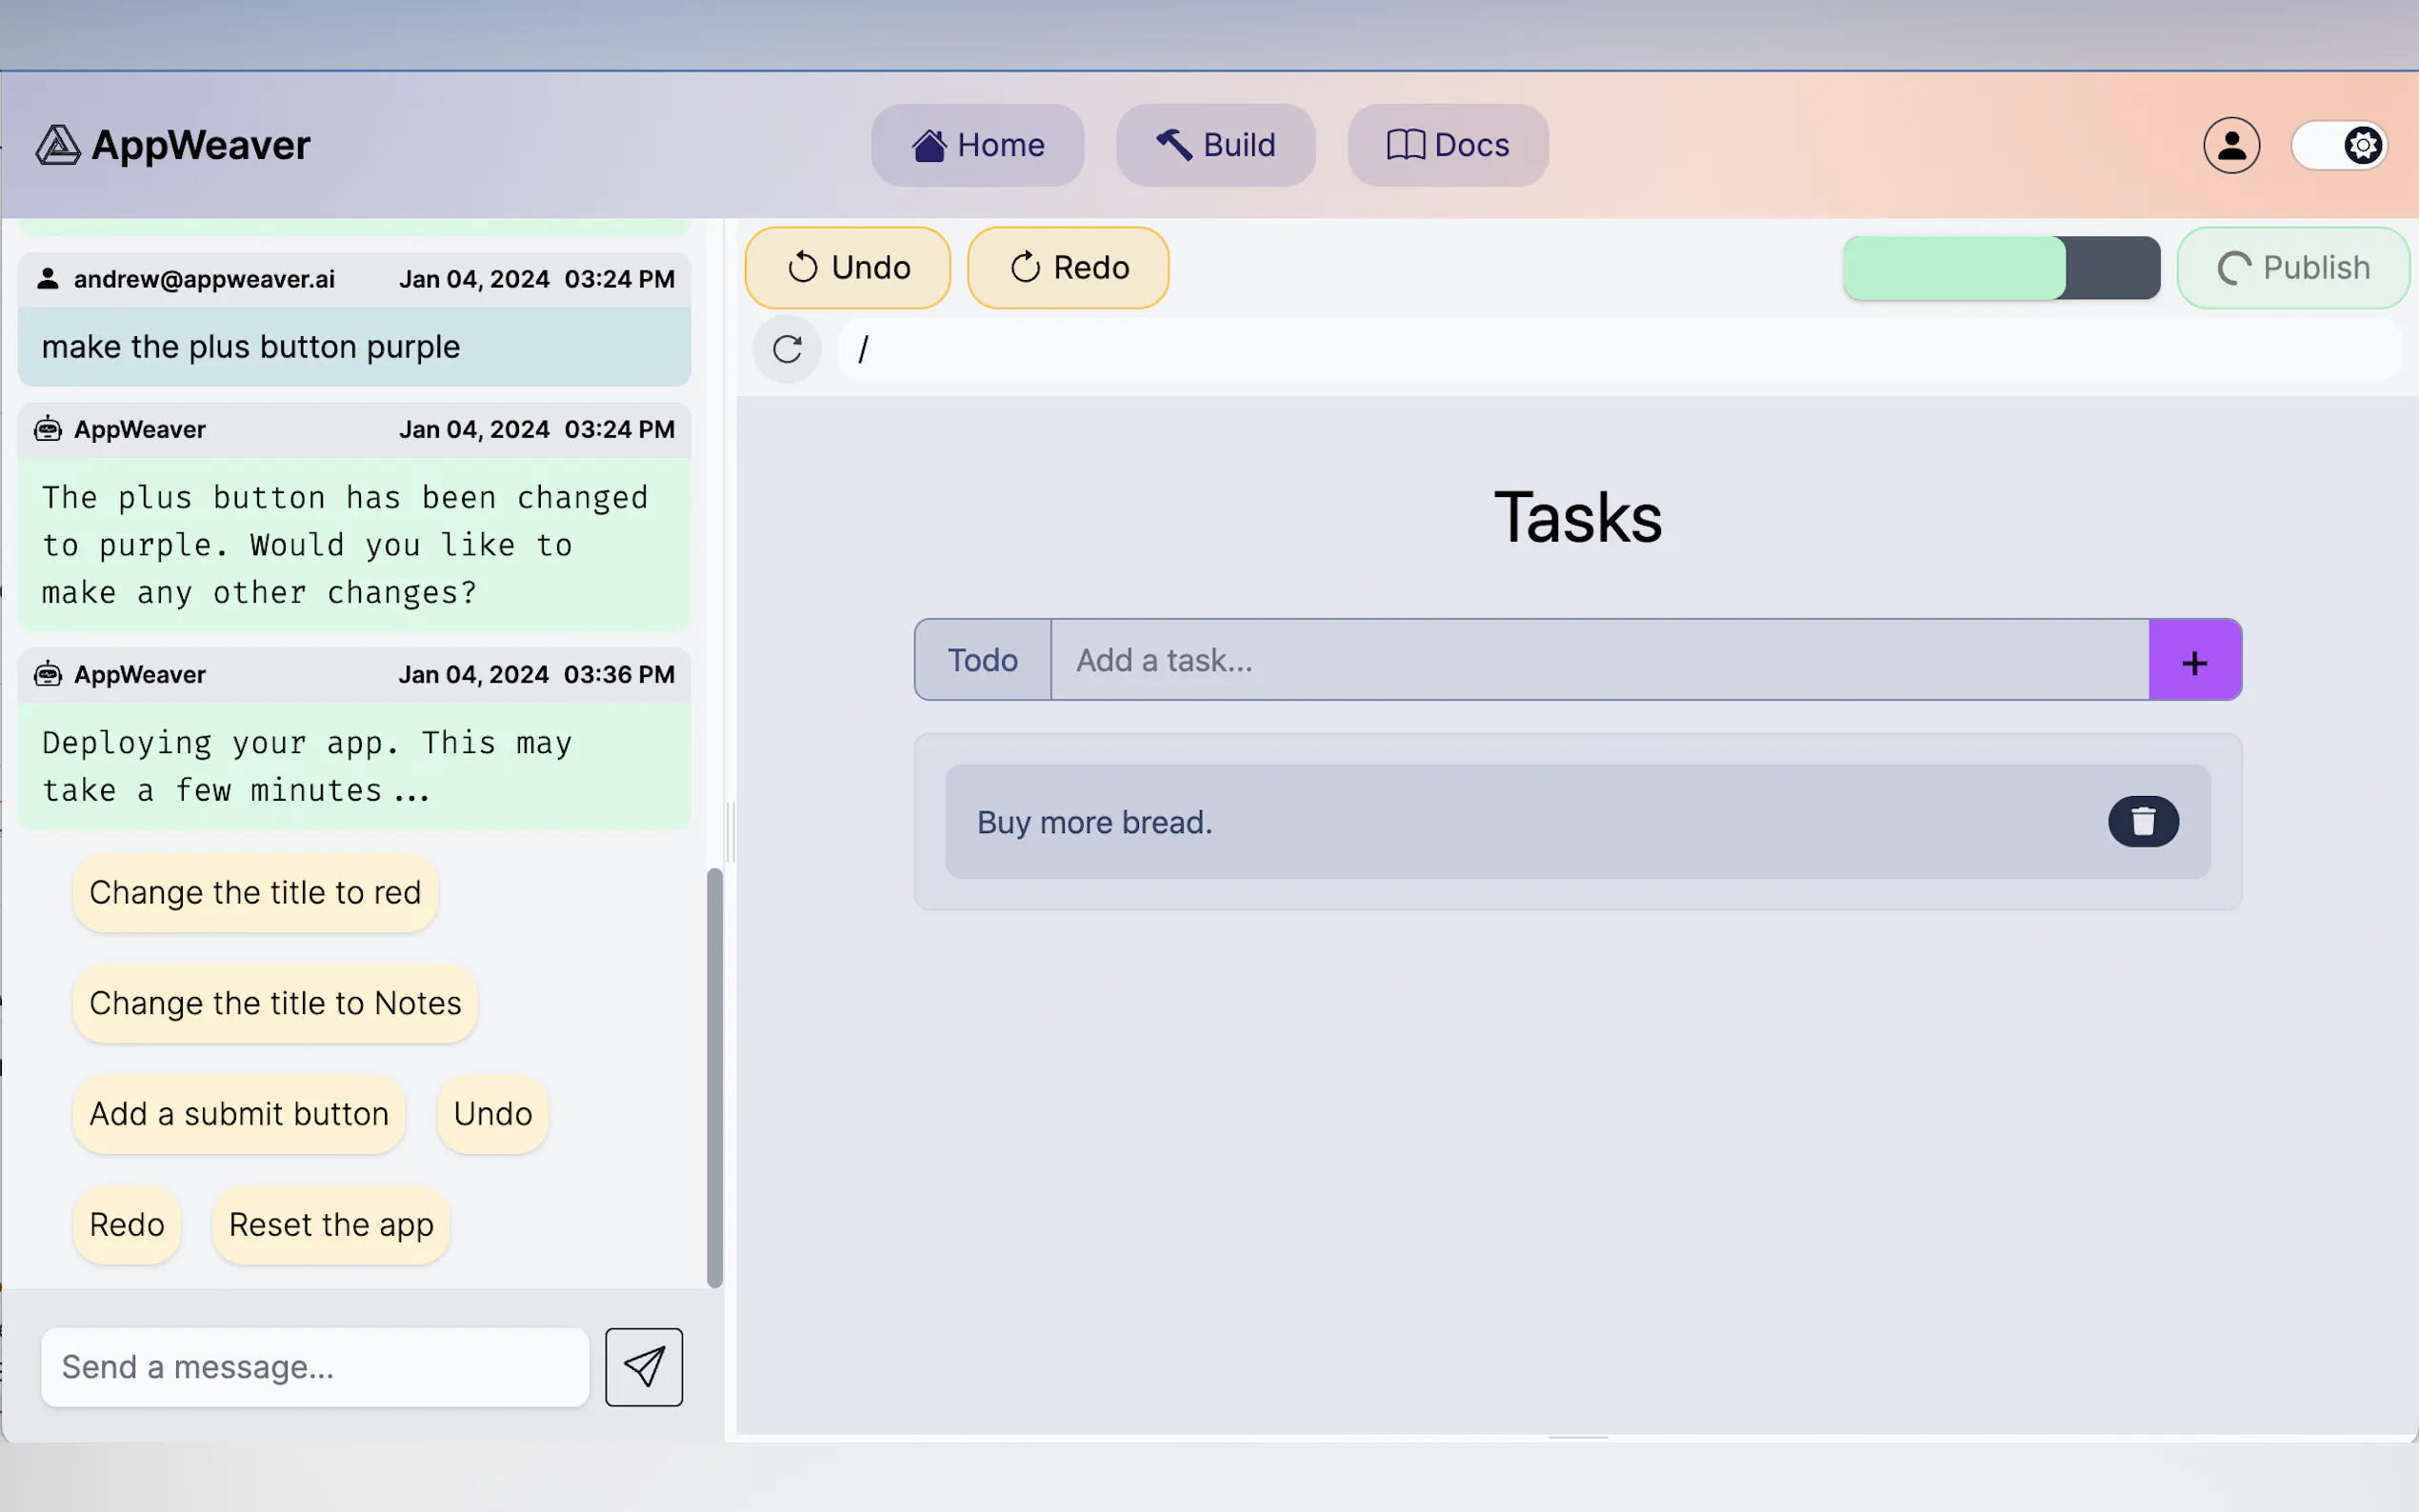The width and height of the screenshot is (2419, 1512).
Task: Click 'Add a submit button' suggestion
Action: pyautogui.click(x=239, y=1113)
